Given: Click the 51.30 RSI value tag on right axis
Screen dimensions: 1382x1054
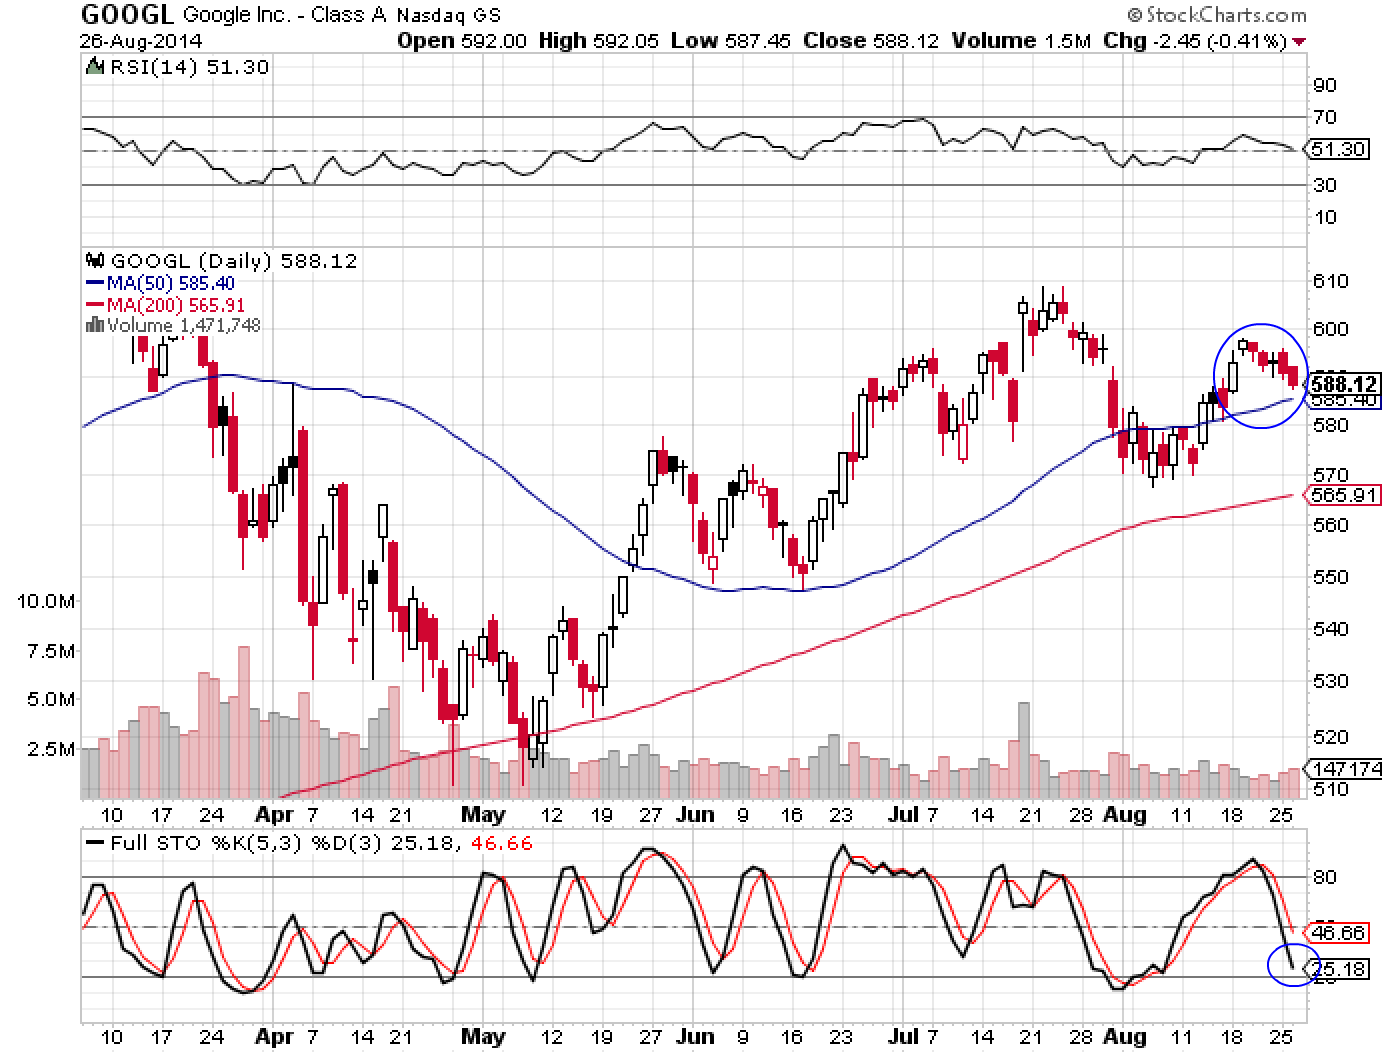Looking at the screenshot, I should coord(1338,149).
